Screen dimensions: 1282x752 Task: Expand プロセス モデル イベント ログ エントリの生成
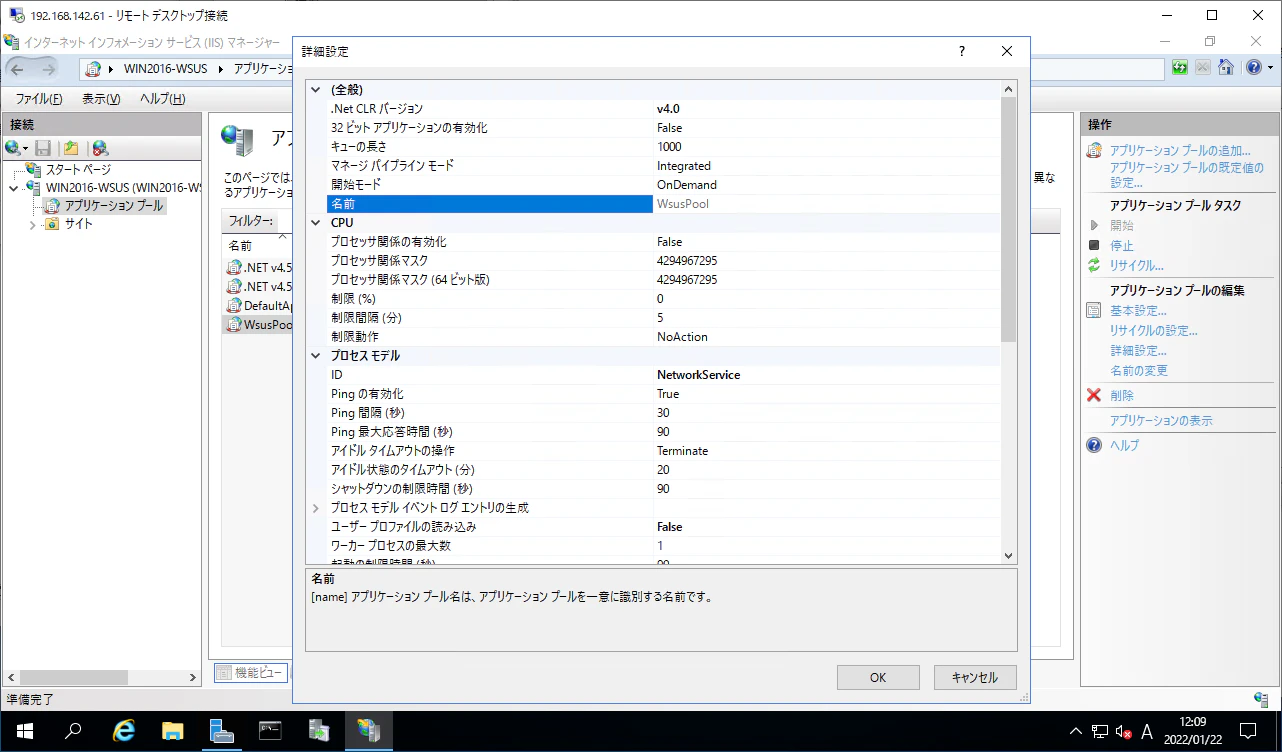pos(316,508)
